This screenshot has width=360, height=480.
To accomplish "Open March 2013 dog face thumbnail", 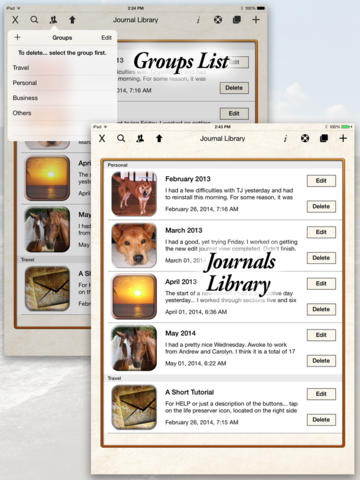I will tap(134, 245).
